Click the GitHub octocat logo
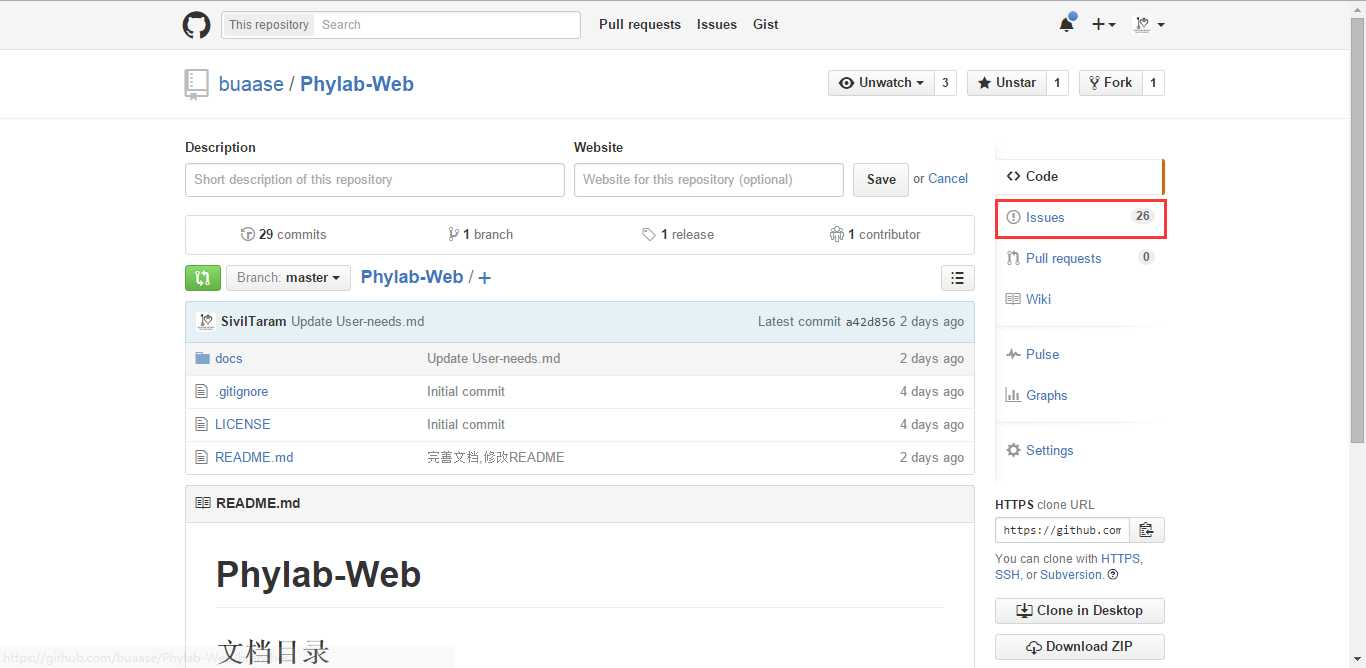 196,25
